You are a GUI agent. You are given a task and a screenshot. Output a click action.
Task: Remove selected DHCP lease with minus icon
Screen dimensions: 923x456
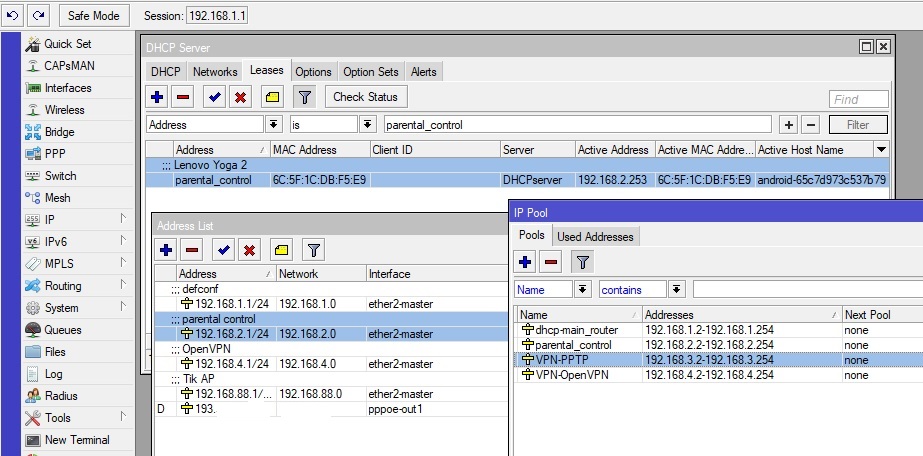tap(183, 97)
